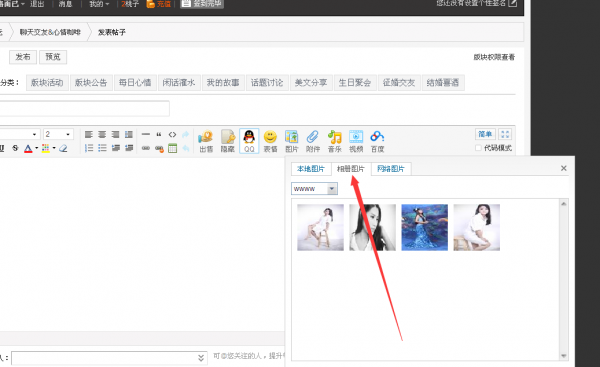The width and height of the screenshot is (600, 367).
Task: Select the 结婚喜酒 category
Action: point(443,83)
